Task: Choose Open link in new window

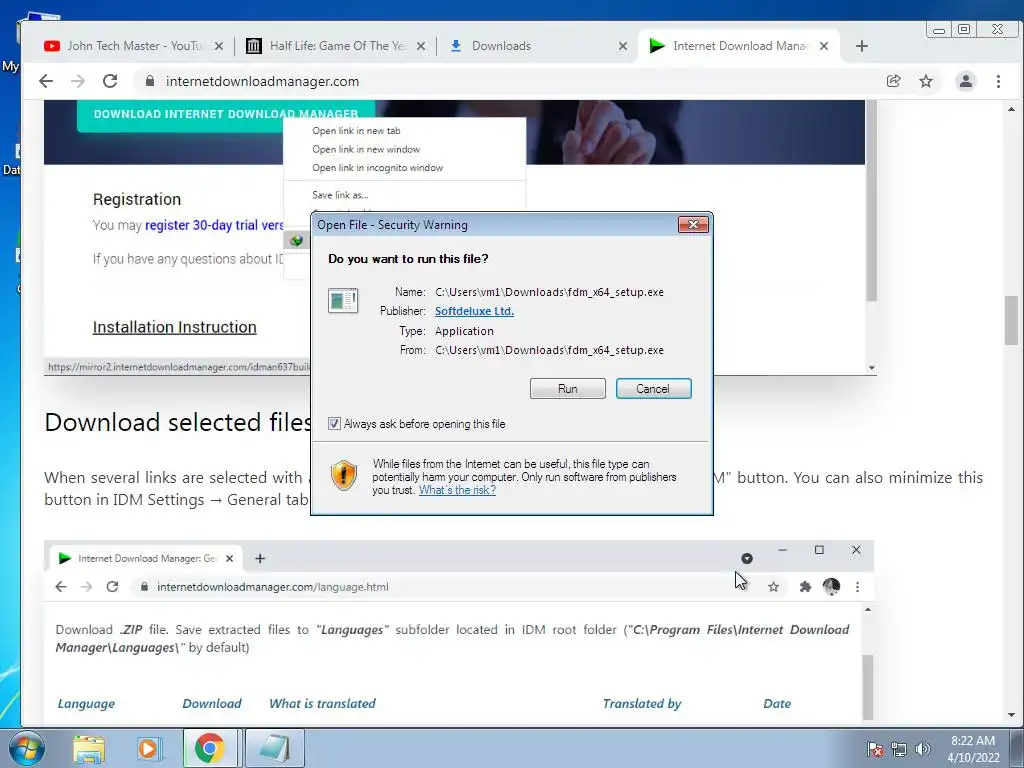Action: pyautogui.click(x=366, y=149)
